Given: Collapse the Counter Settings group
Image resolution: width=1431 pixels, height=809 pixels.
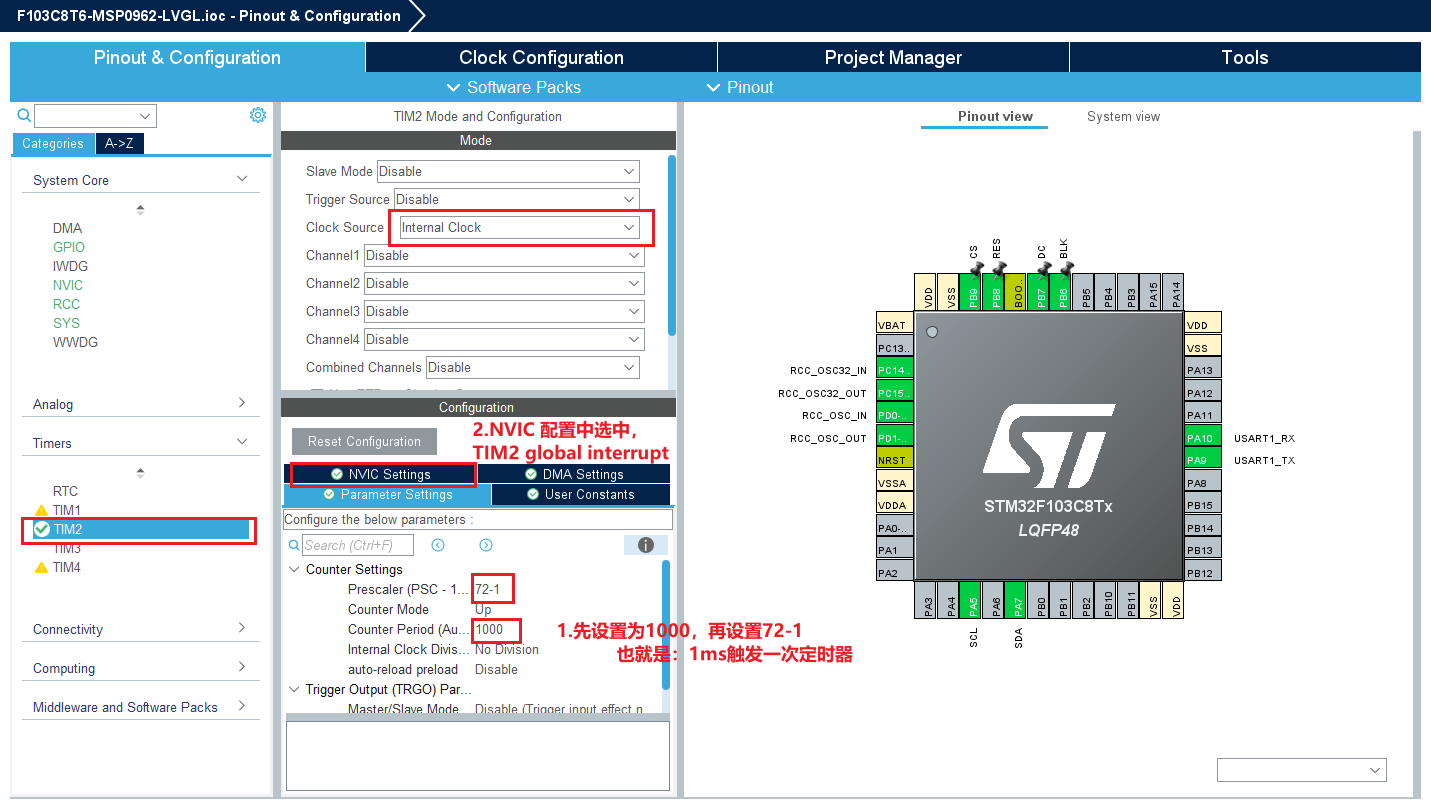Looking at the screenshot, I should (x=295, y=569).
